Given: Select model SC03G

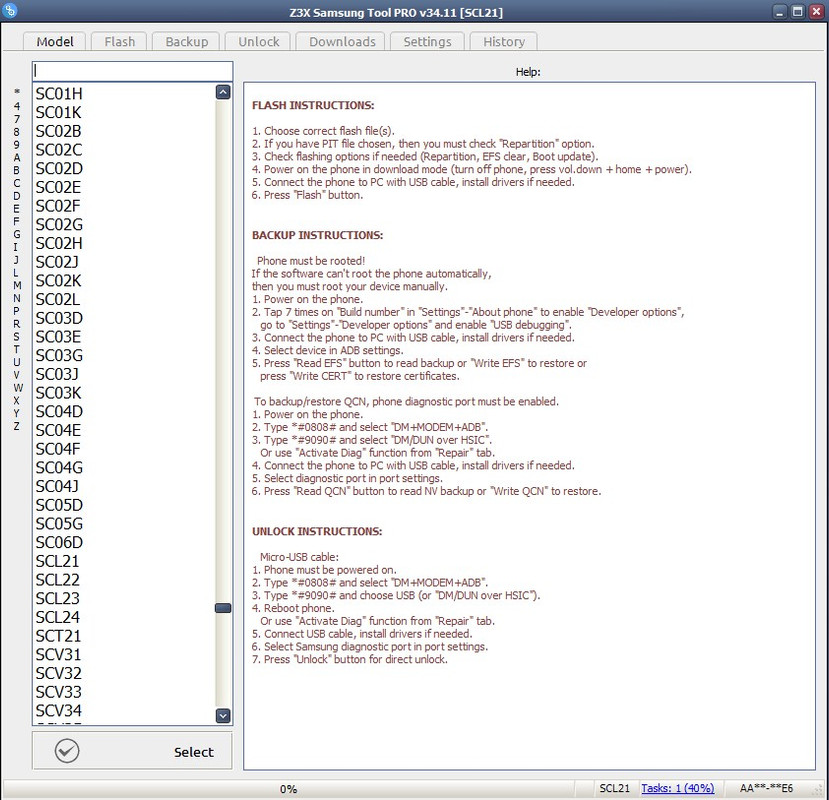Looking at the screenshot, I should coord(124,355).
